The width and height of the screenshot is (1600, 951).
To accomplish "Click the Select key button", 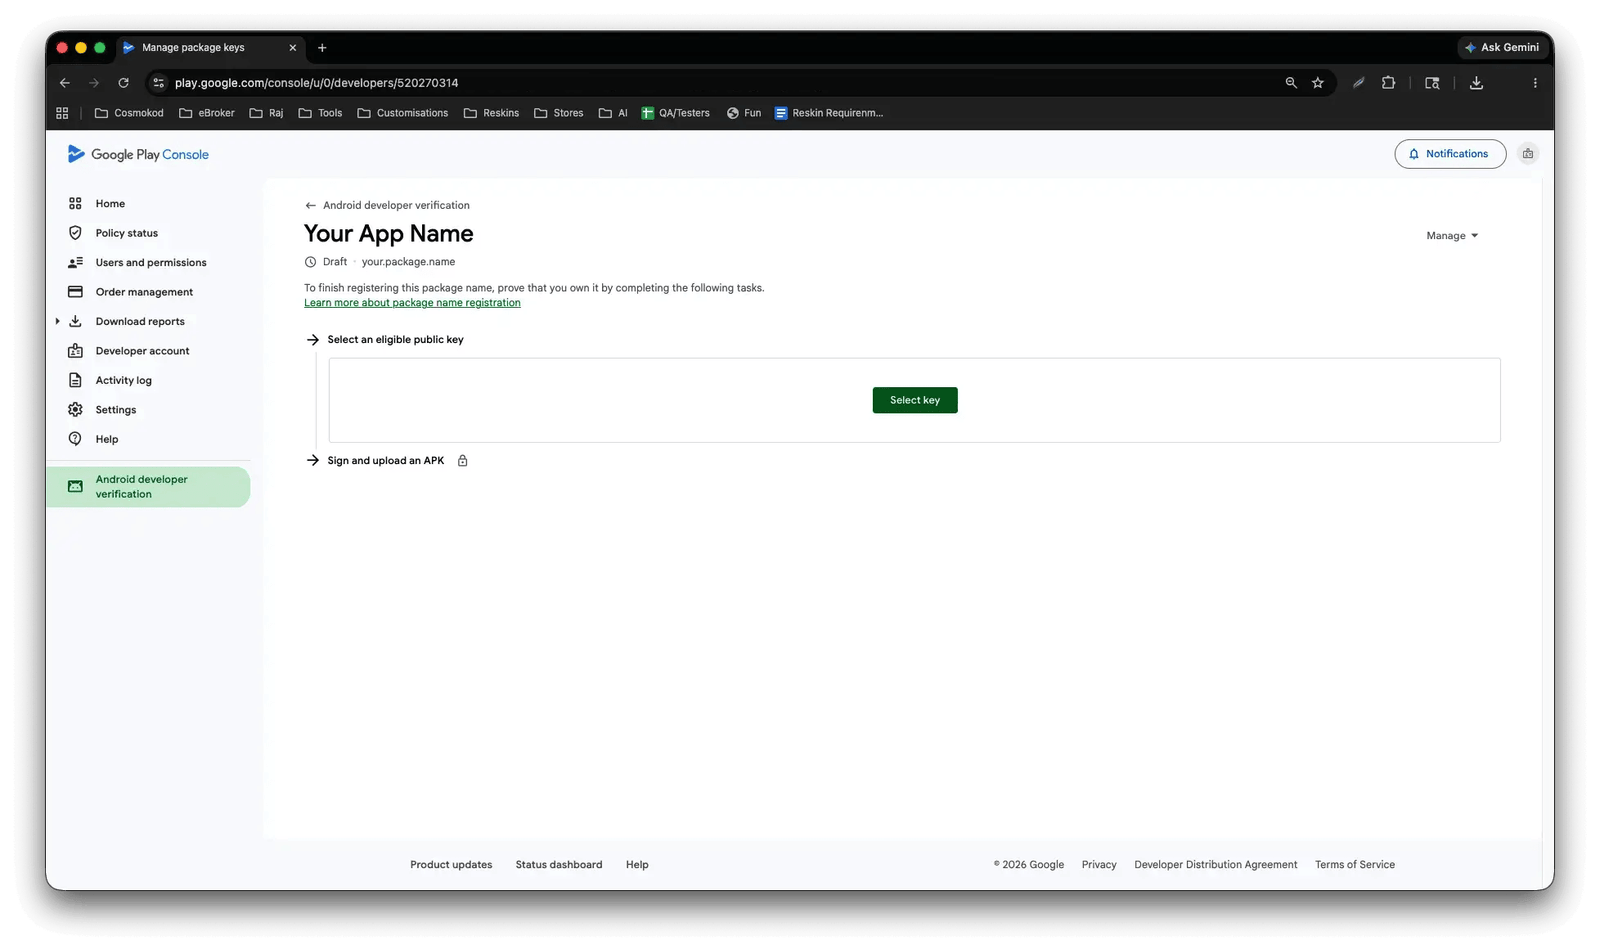I will 915,400.
